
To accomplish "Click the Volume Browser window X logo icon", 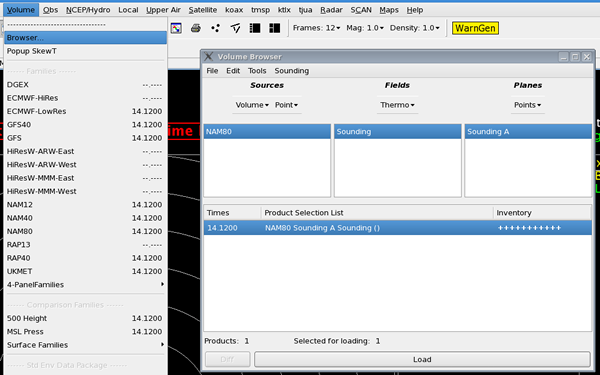I will click(x=209, y=57).
